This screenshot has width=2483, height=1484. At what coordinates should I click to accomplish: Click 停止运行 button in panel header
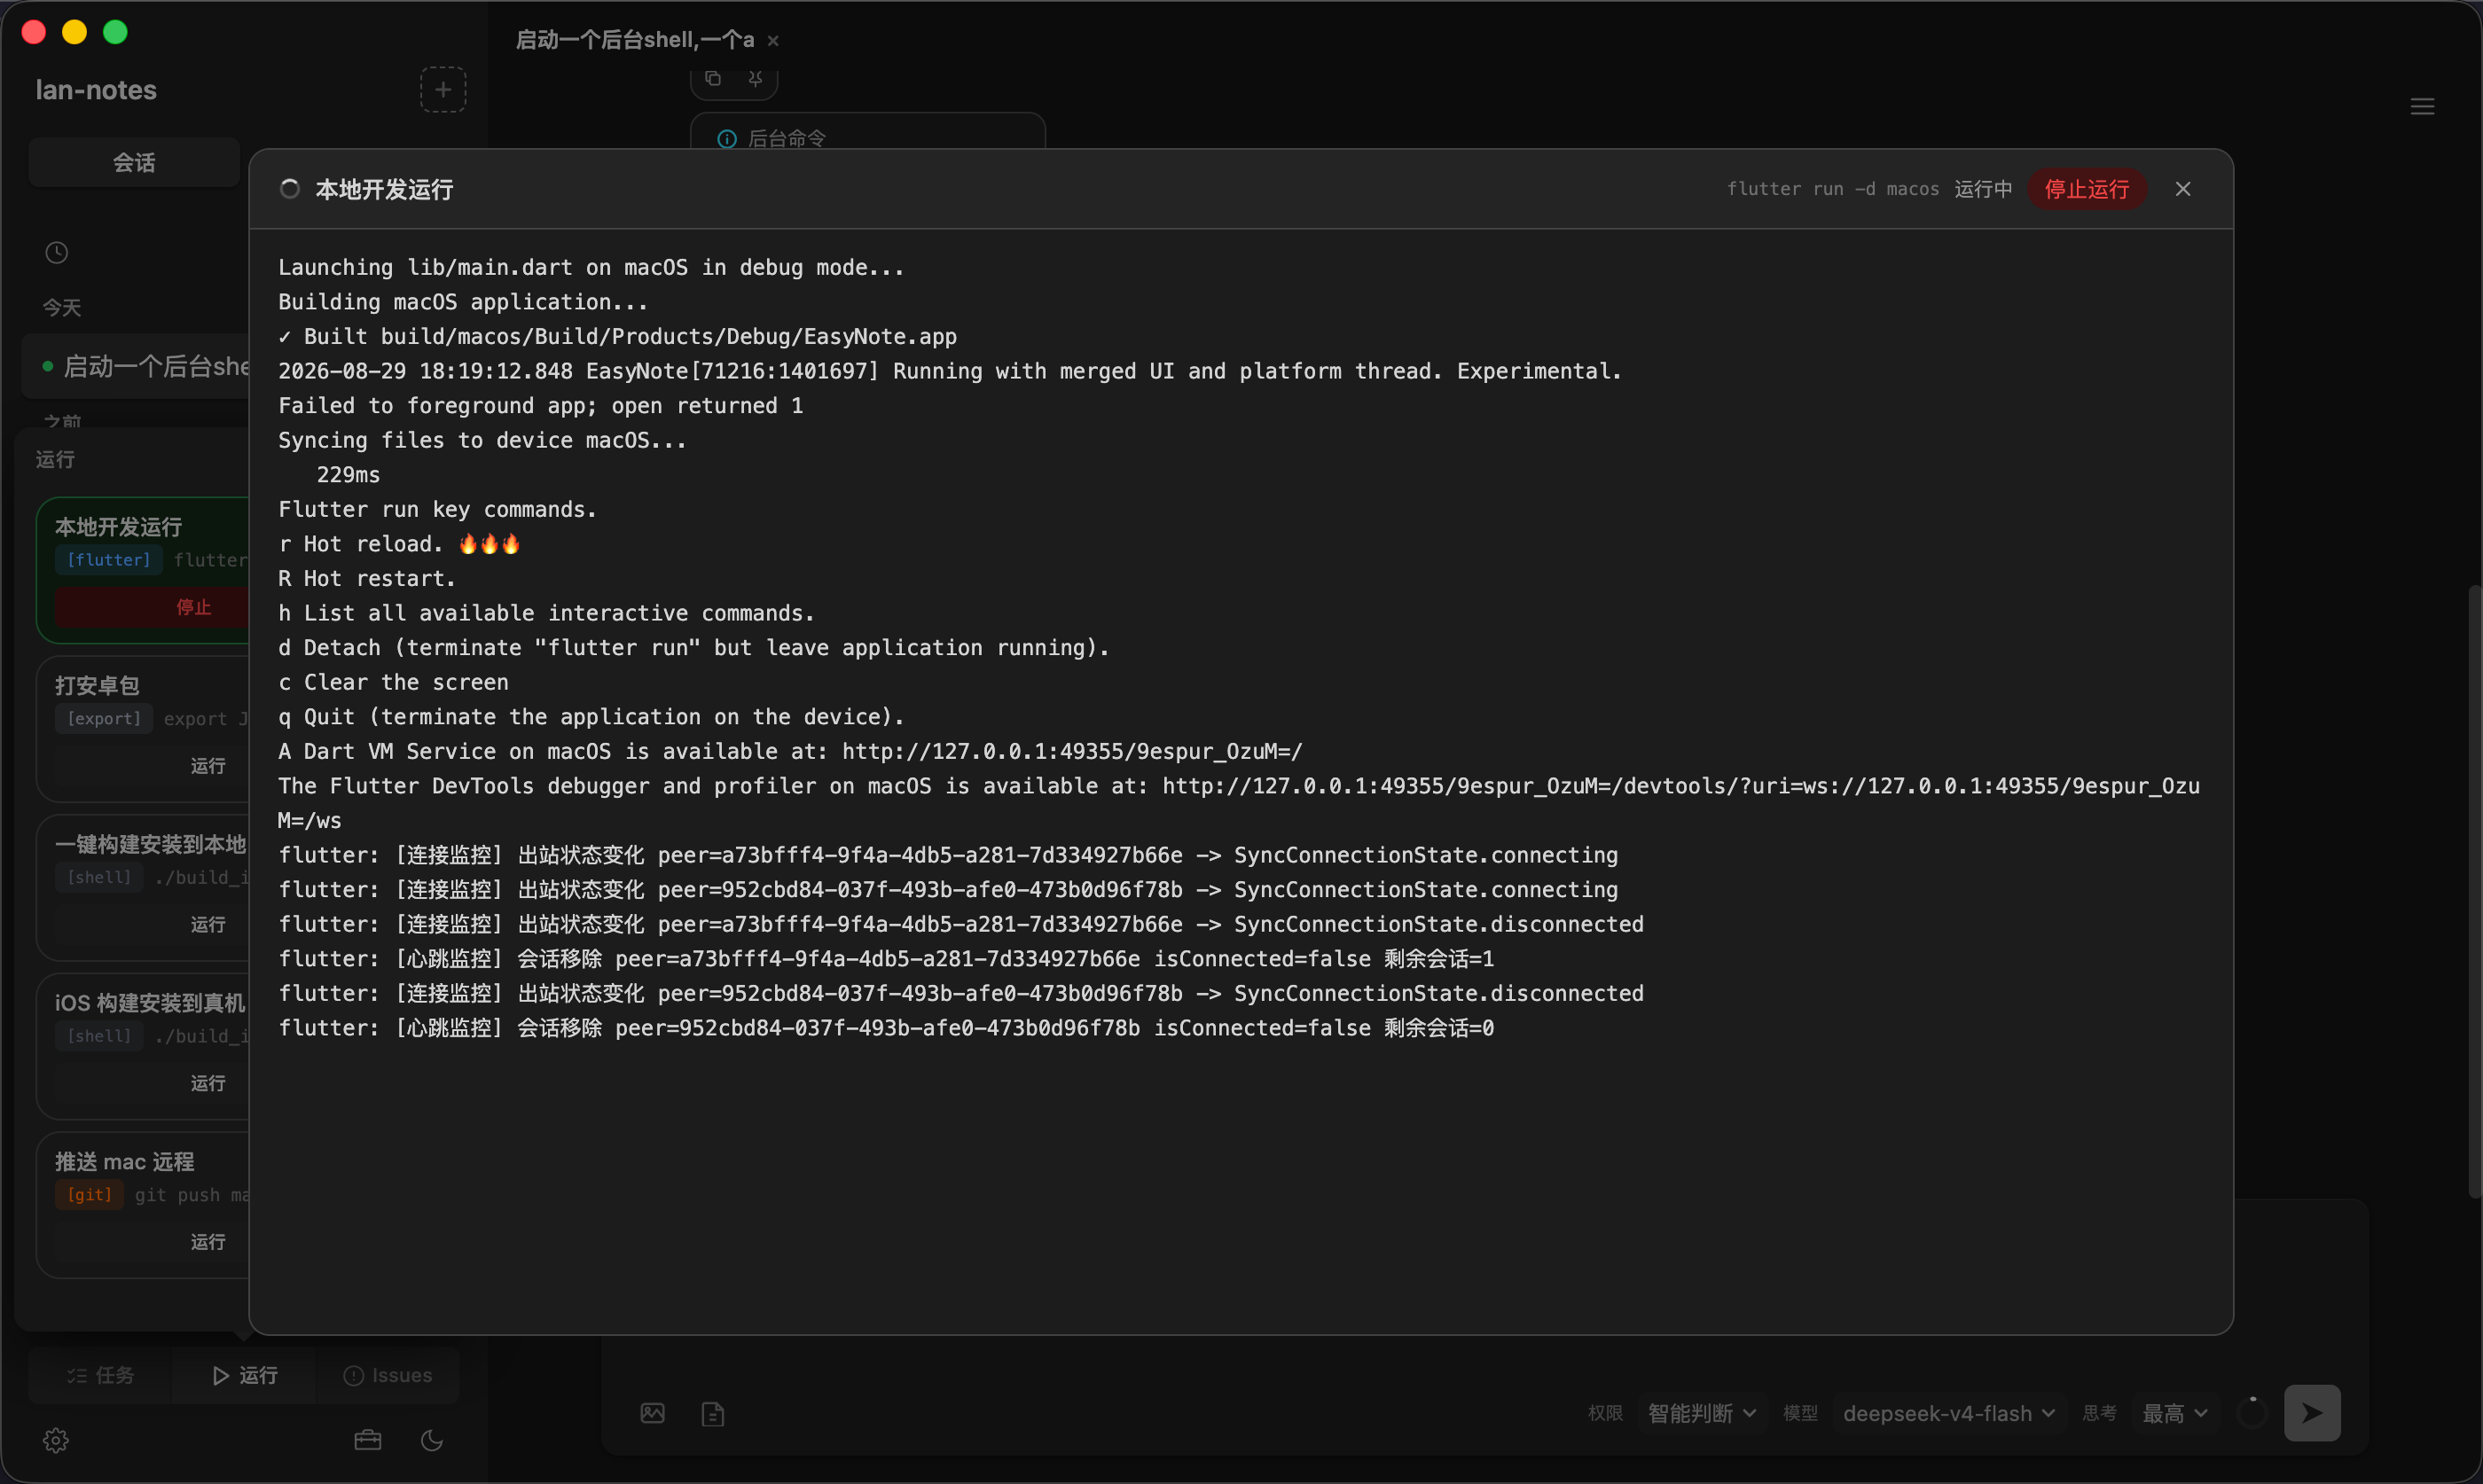coord(2086,189)
